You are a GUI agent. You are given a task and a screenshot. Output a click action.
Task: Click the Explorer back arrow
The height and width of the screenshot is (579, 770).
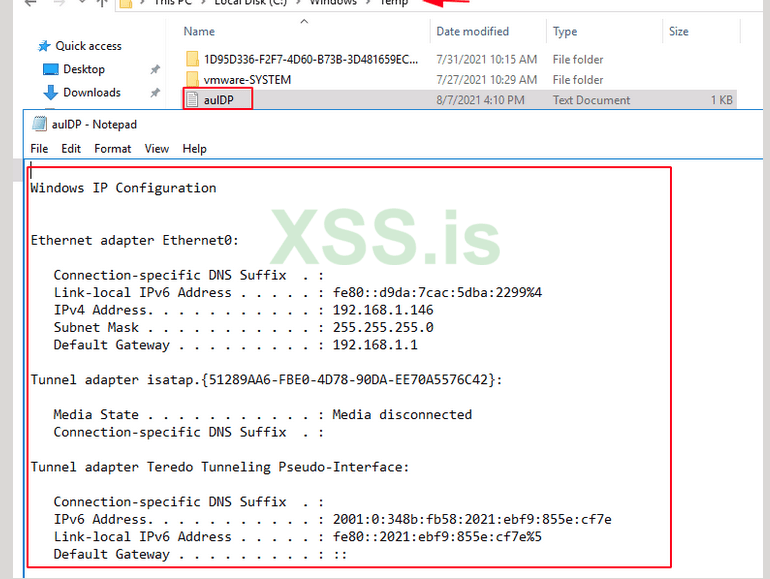pyautogui.click(x=30, y=2)
